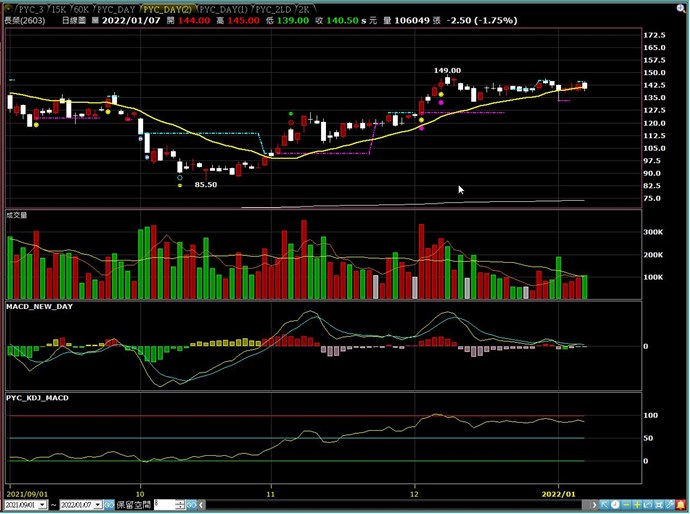This screenshot has height=514, width=690.
Task: Click the MACD_NEW_DAY indicator title
Action: 40,307
